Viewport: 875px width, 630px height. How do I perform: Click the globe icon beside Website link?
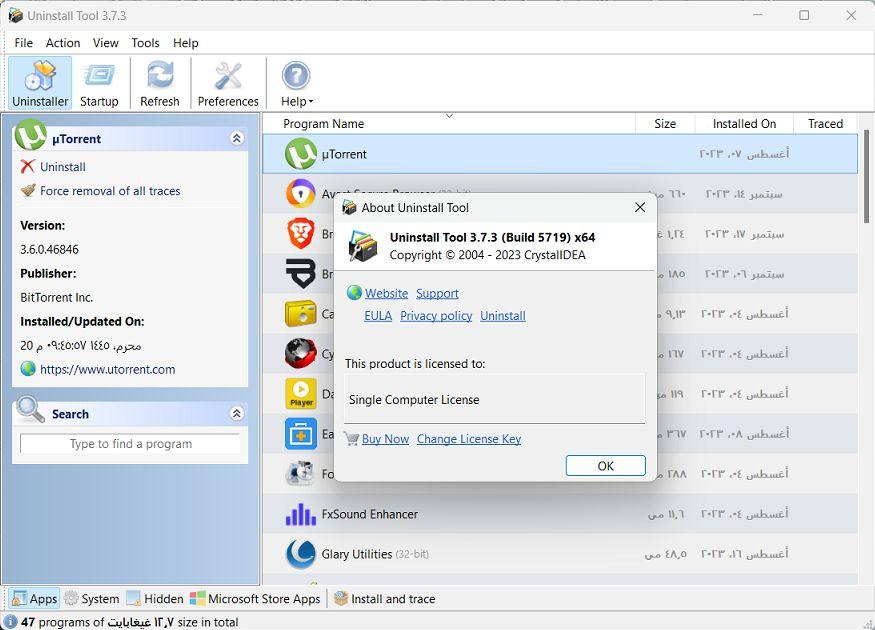point(354,292)
